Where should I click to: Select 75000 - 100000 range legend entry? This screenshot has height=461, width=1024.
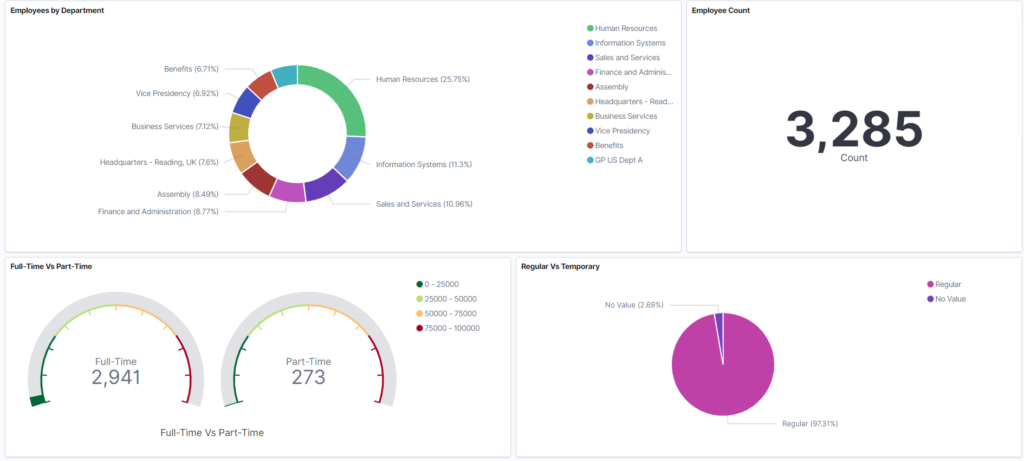452,328
